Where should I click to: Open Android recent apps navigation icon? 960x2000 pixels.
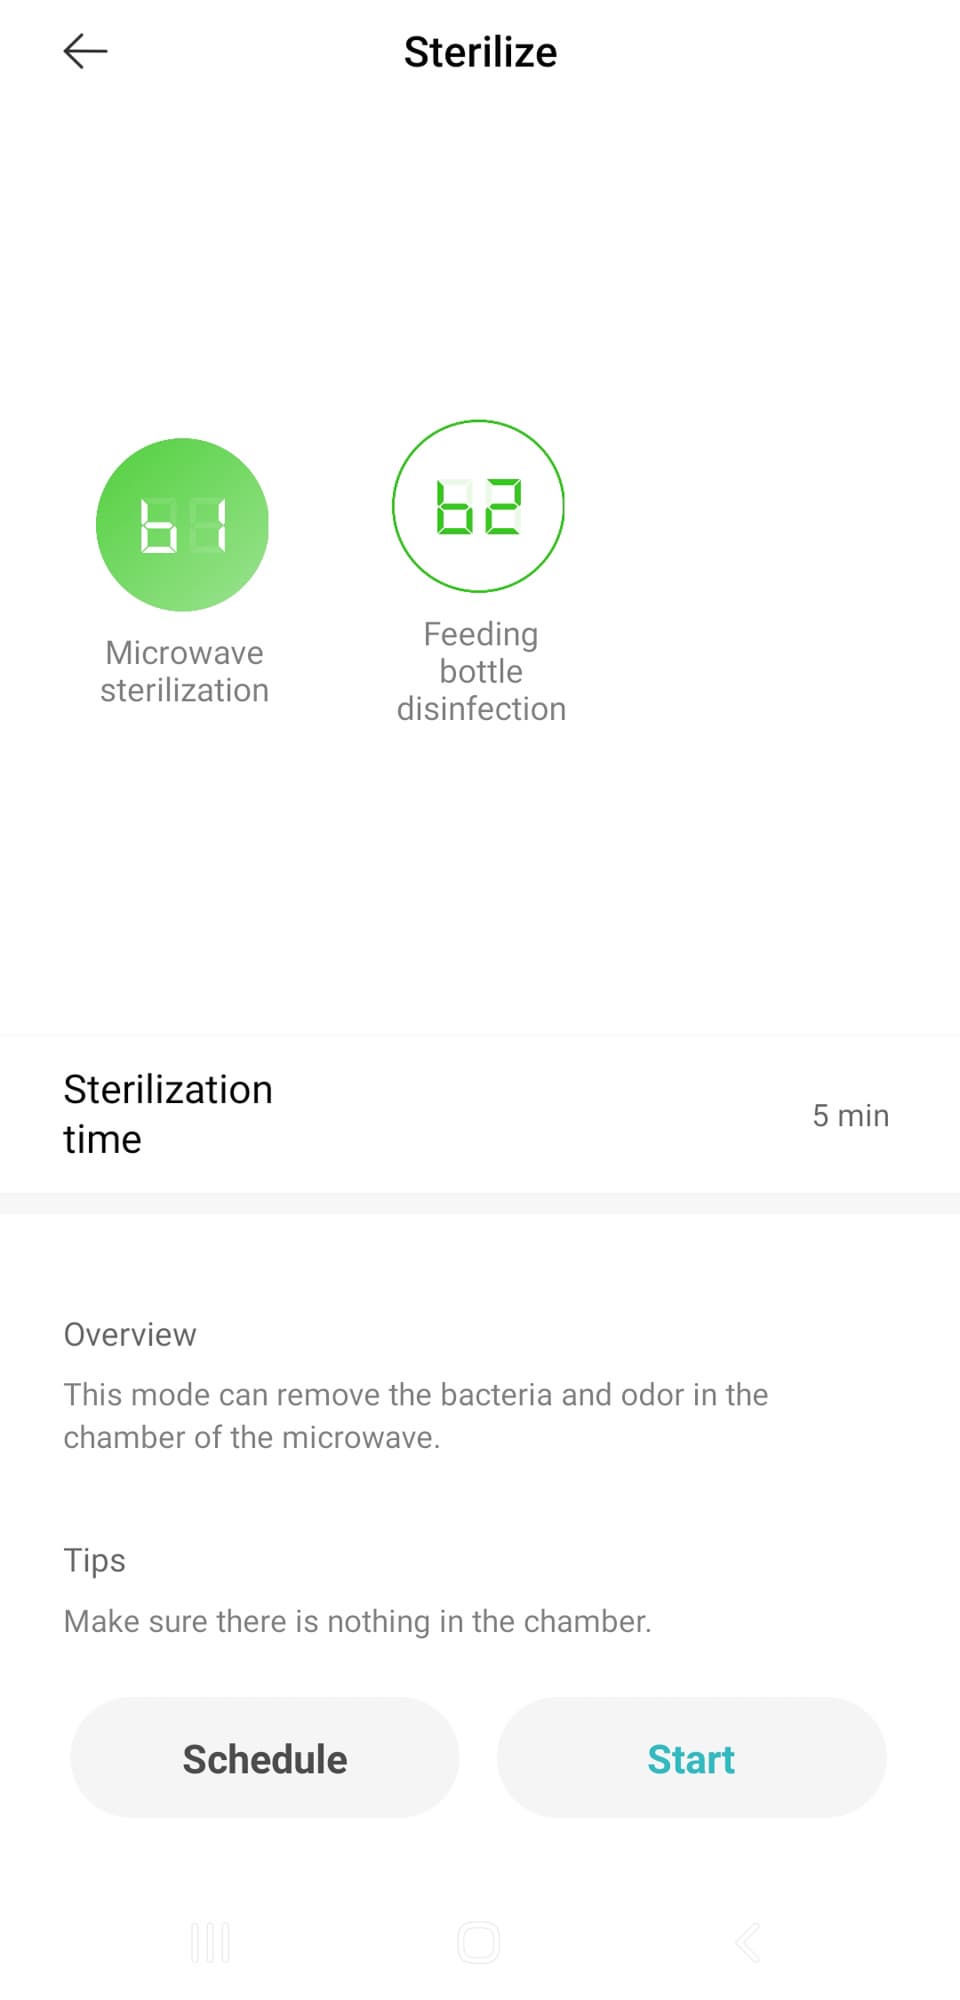[210, 1942]
